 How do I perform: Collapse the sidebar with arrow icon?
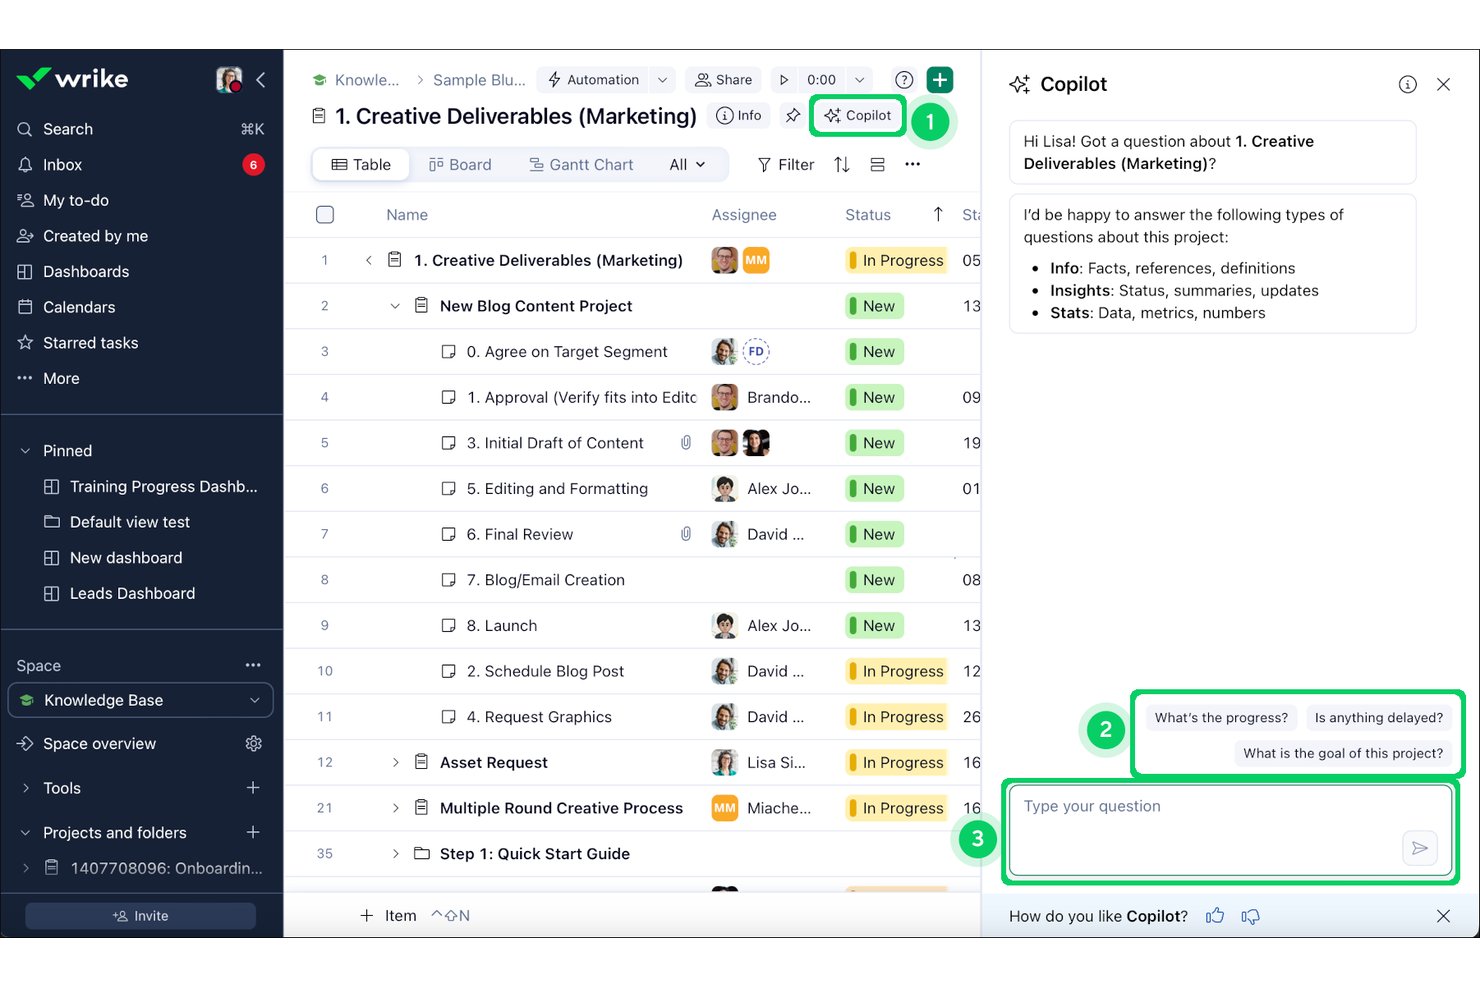point(261,80)
